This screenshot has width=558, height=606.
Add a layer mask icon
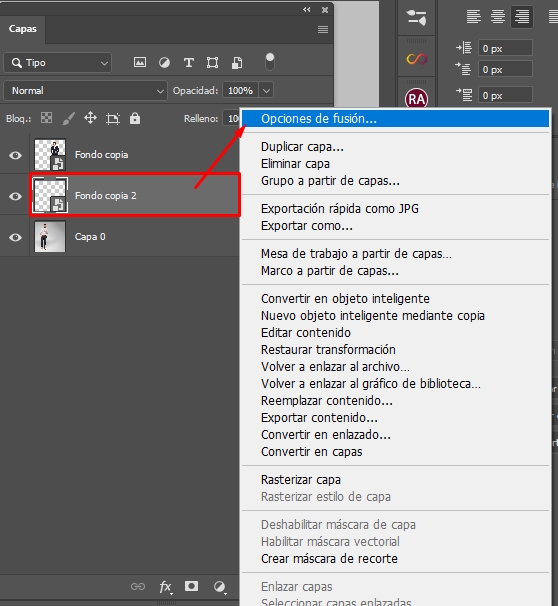pyautogui.click(x=191, y=586)
